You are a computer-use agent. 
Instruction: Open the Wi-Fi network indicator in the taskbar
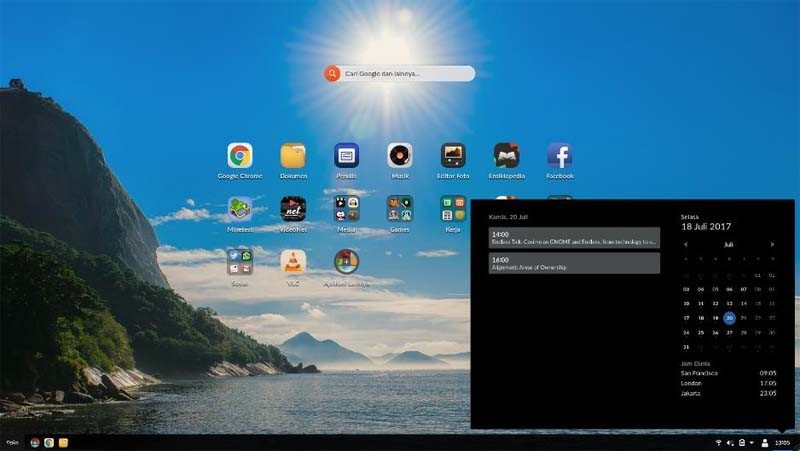718,442
